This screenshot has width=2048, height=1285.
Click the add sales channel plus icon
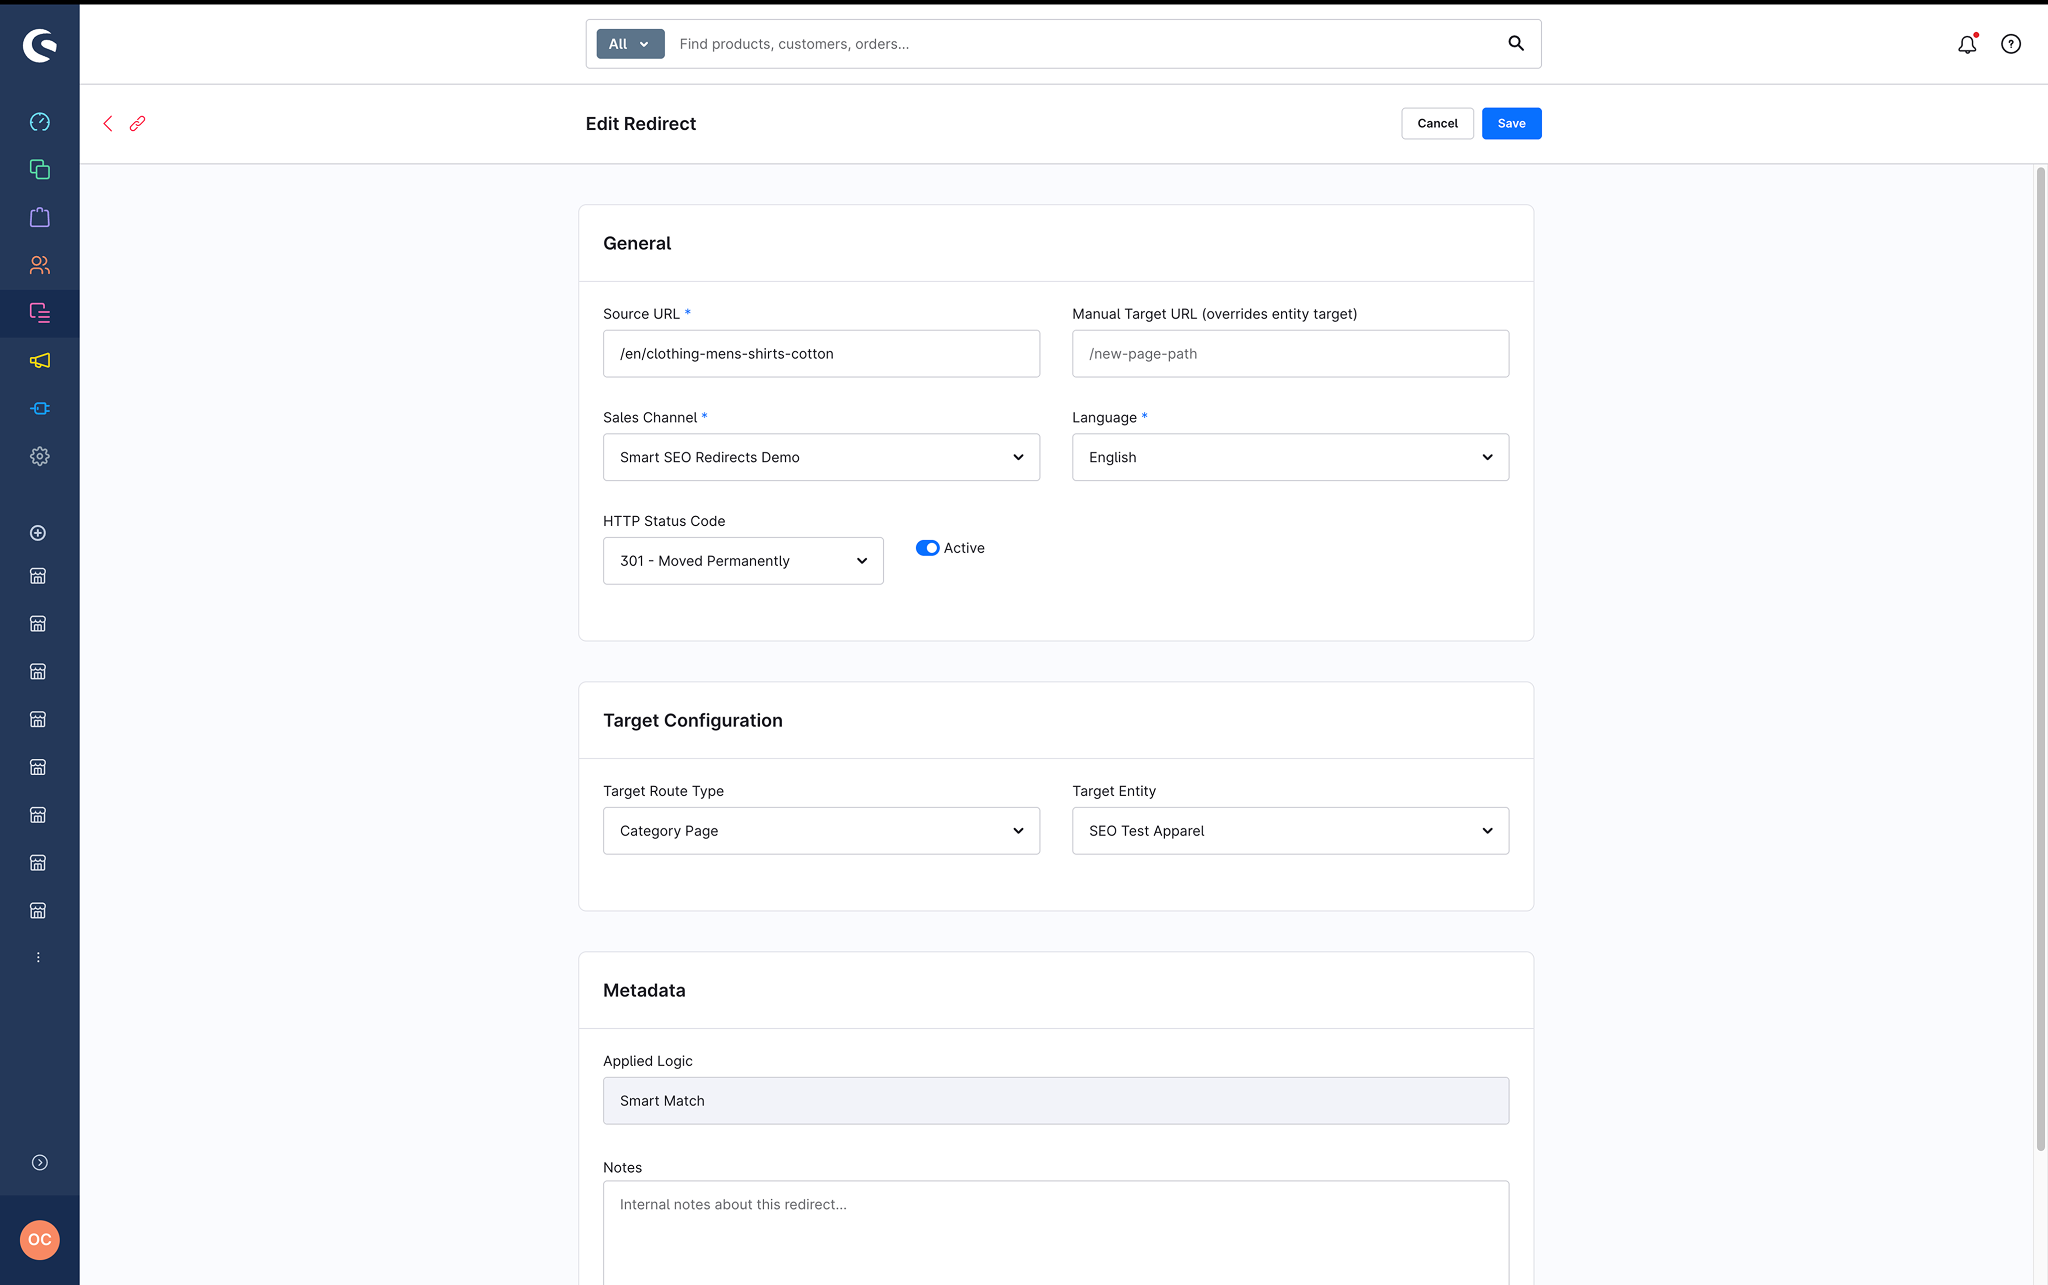38,533
